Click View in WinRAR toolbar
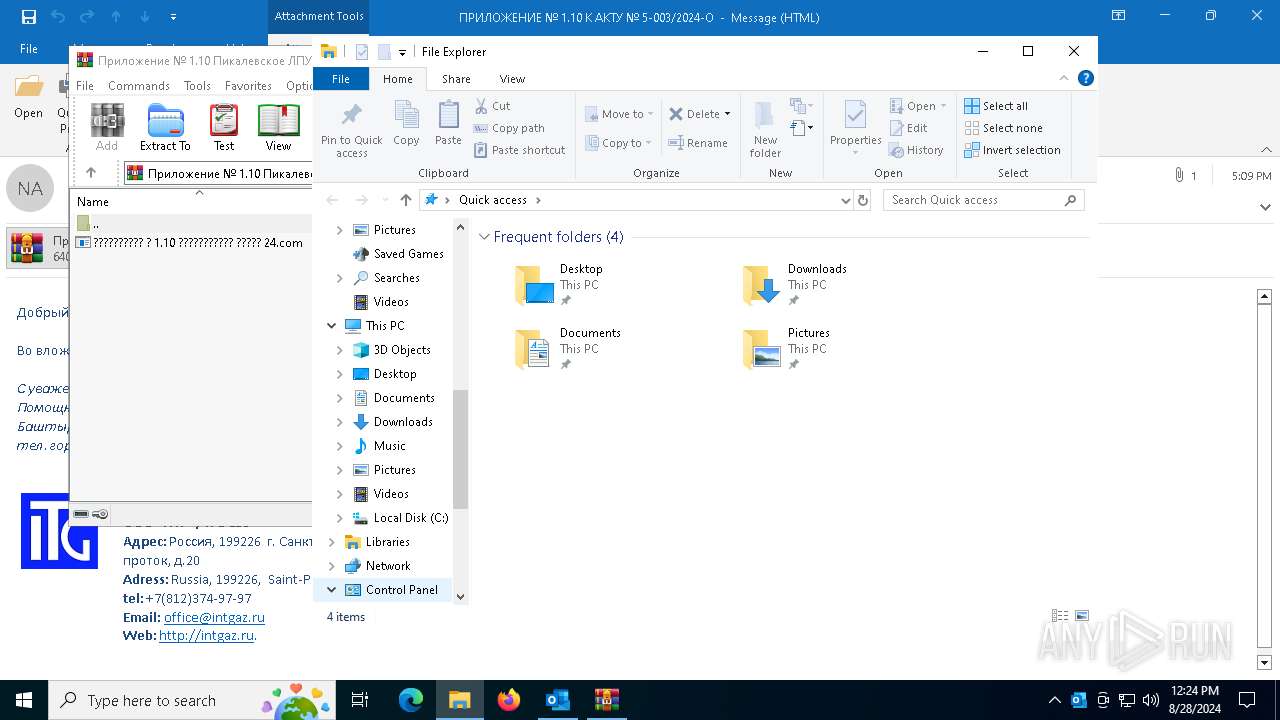Image resolution: width=1280 pixels, height=720 pixels. click(x=278, y=127)
